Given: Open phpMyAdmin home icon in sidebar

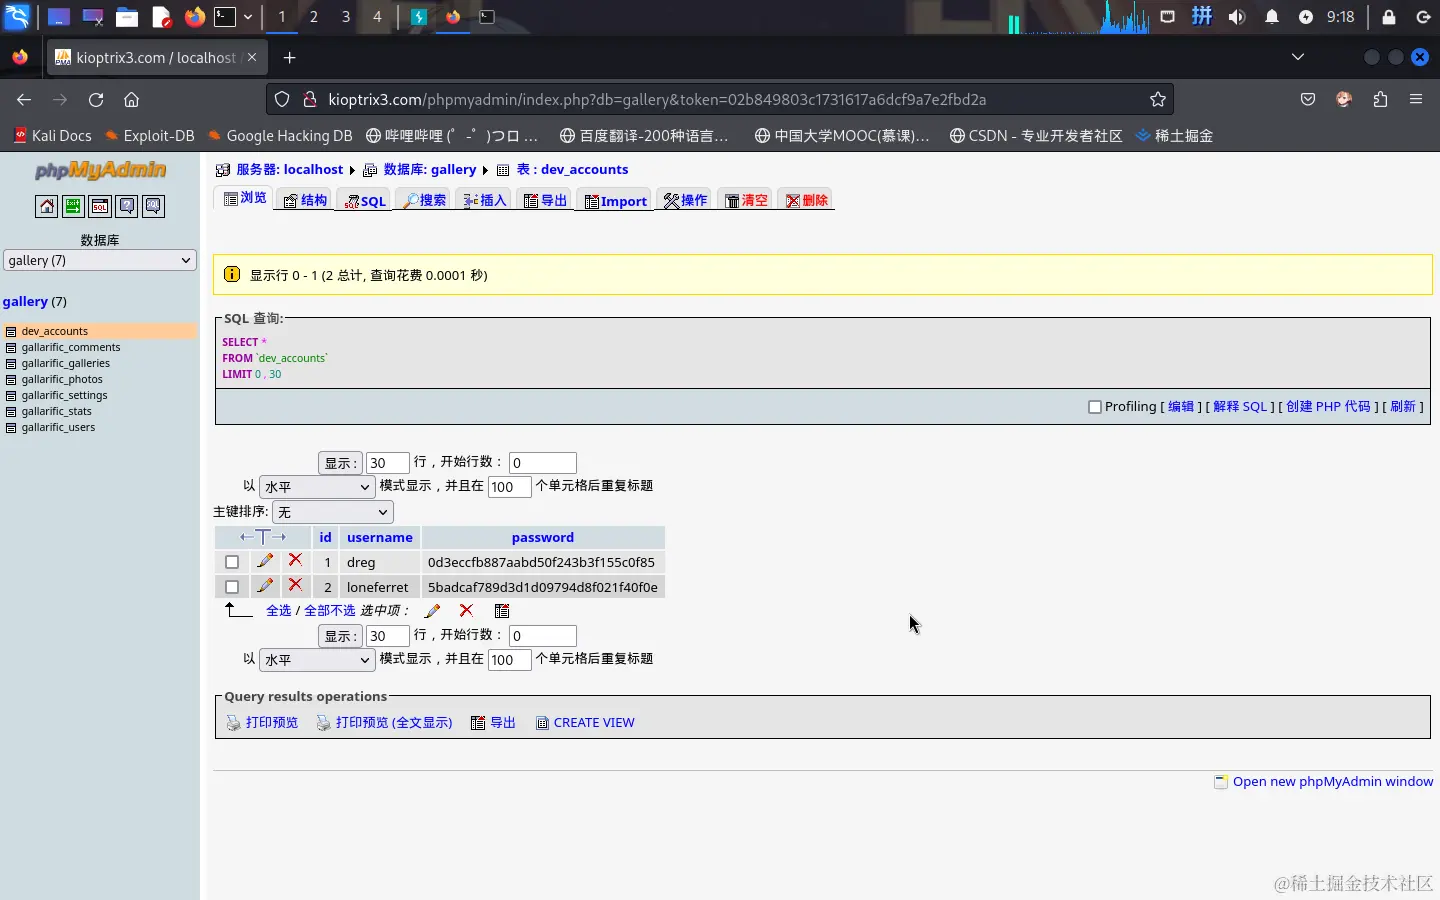Looking at the screenshot, I should pos(47,206).
